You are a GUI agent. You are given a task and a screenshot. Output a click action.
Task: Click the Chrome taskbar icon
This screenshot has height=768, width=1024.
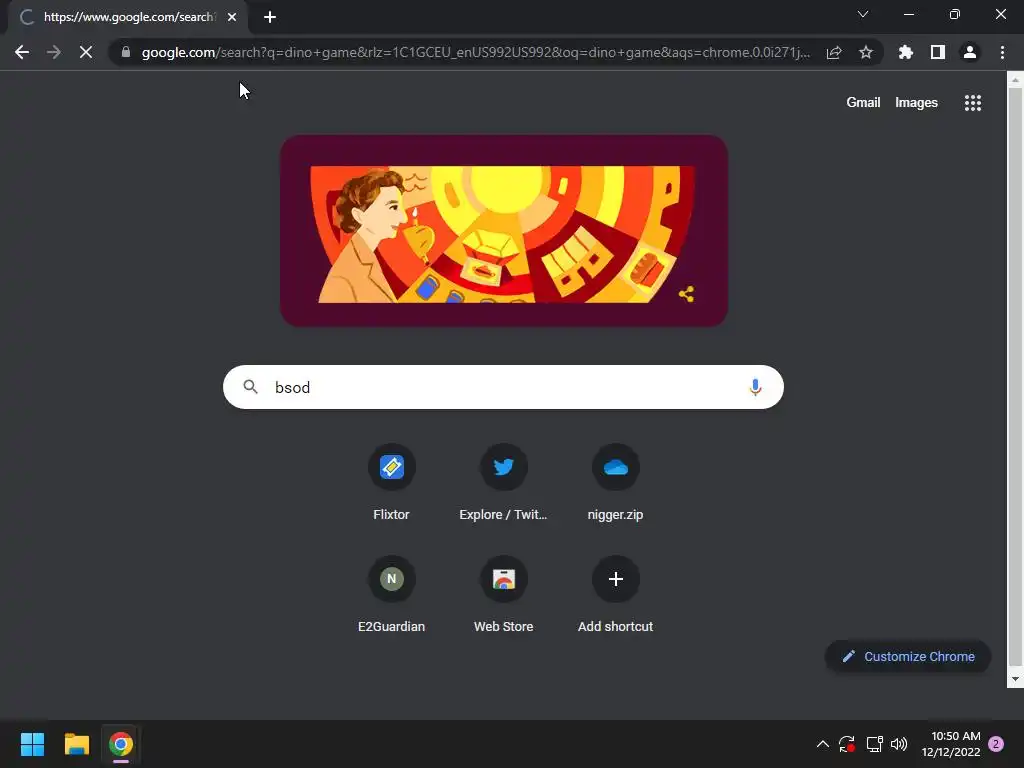pyautogui.click(x=121, y=744)
